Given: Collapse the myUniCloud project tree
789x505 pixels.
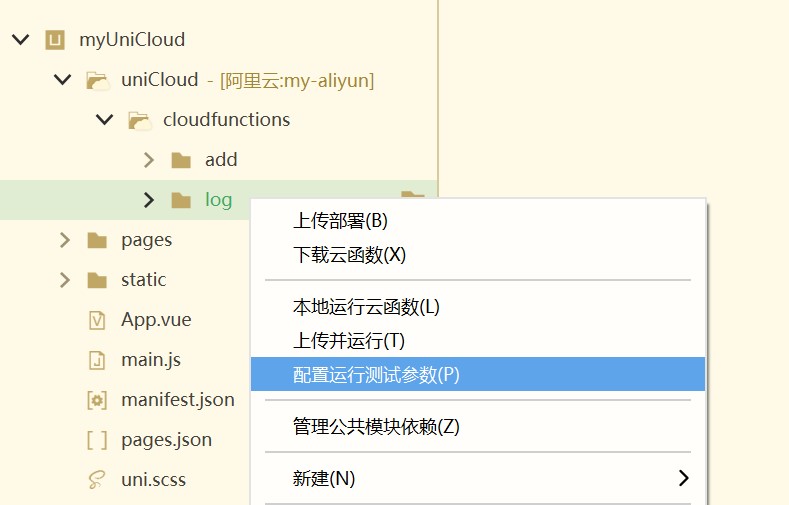Looking at the screenshot, I should tap(21, 40).
